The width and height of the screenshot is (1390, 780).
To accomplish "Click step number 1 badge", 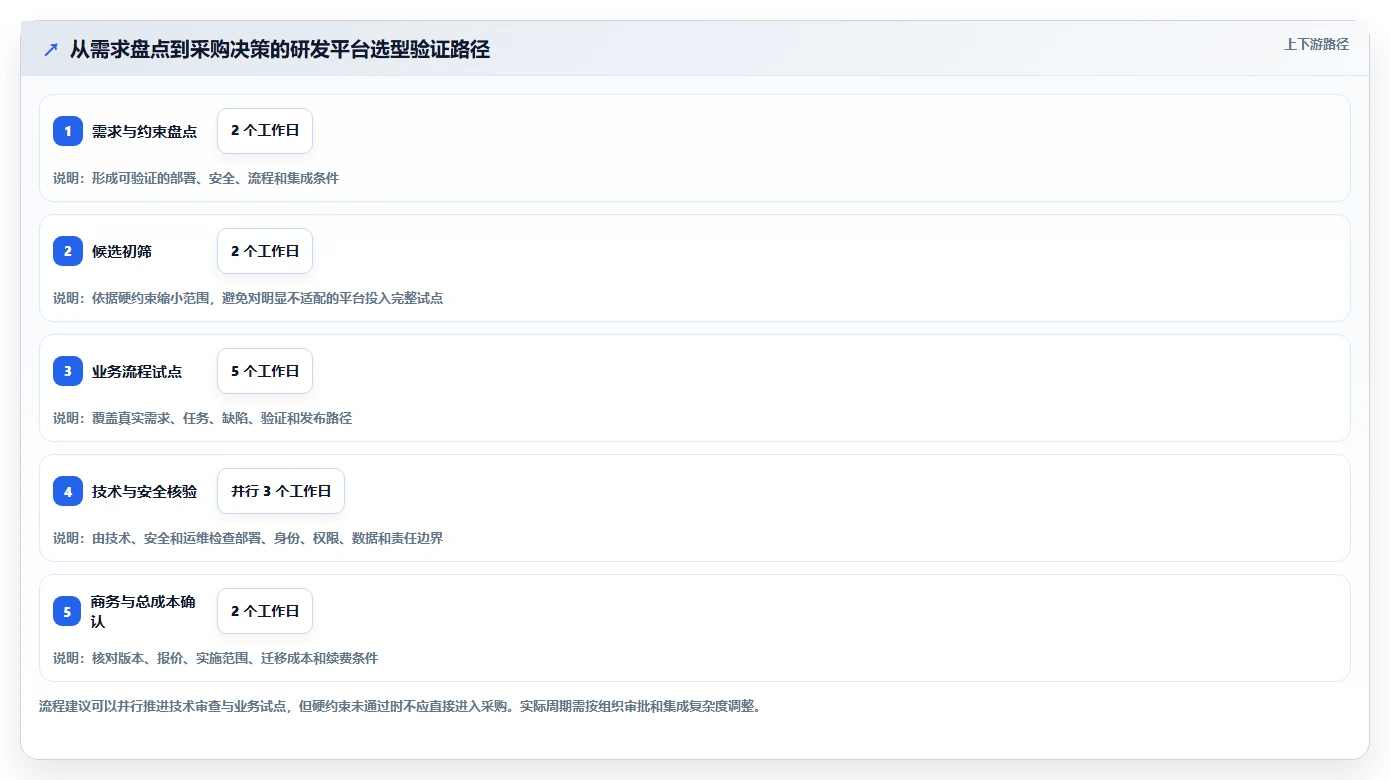I will pos(68,131).
